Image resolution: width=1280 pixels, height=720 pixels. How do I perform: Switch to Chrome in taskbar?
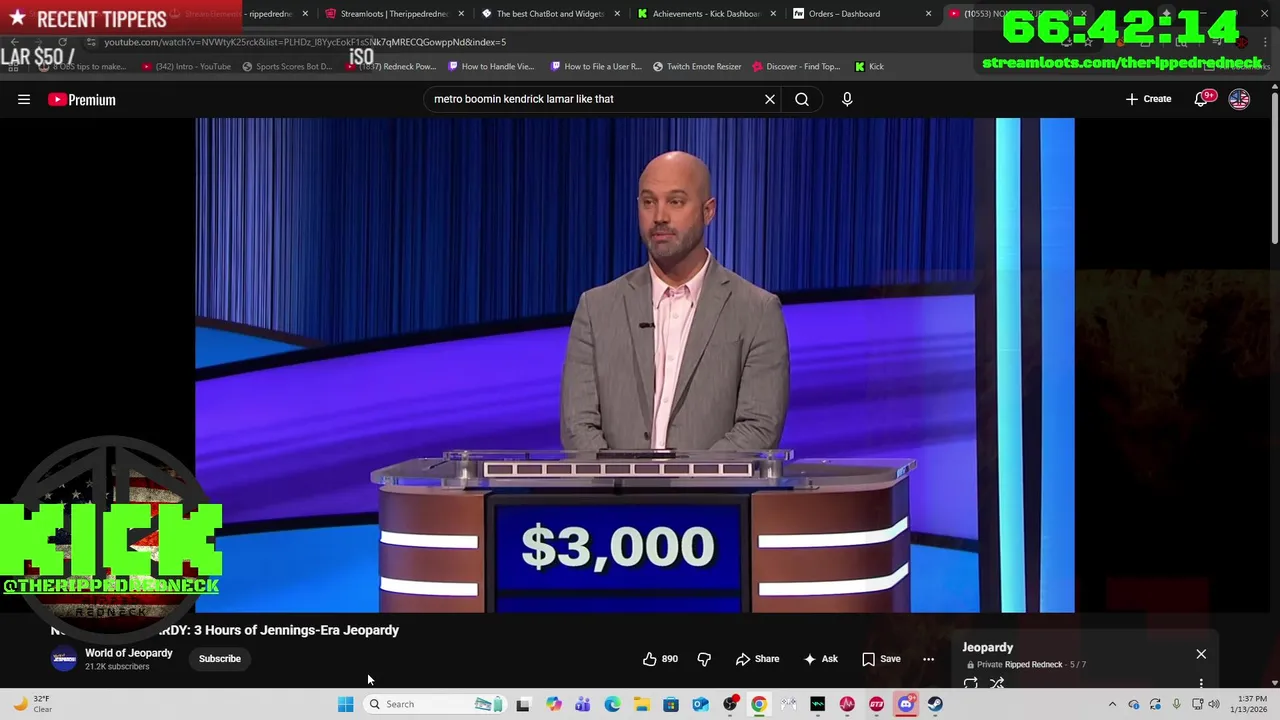tap(759, 704)
